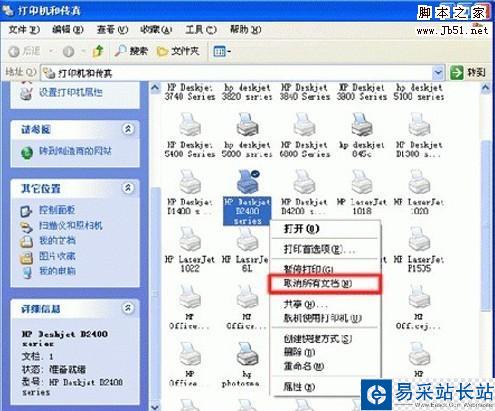Select the hp photosmart printer icon
The width and height of the screenshot is (495, 411).
coord(247,354)
